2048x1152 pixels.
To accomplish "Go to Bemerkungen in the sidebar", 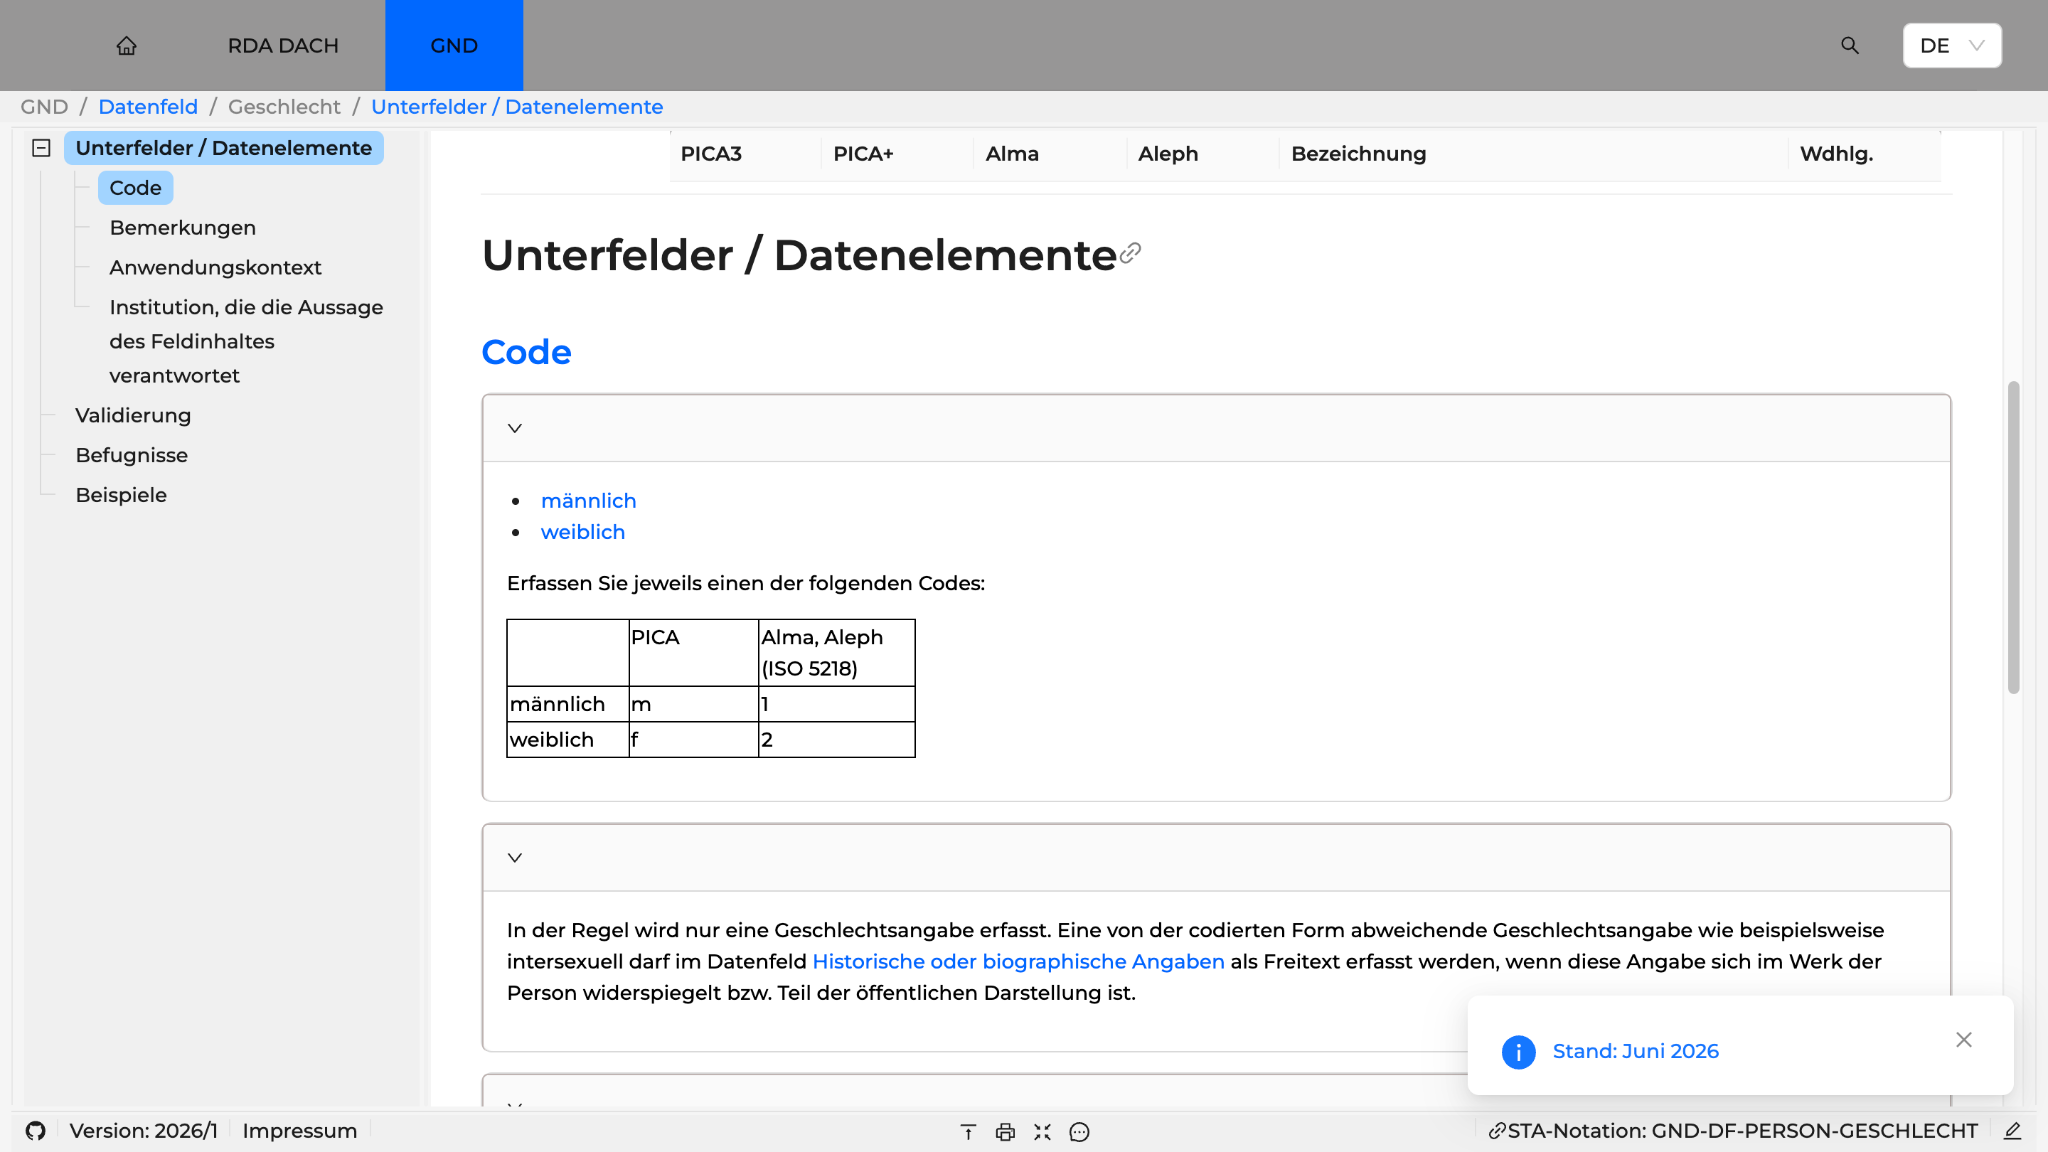I will pyautogui.click(x=183, y=228).
